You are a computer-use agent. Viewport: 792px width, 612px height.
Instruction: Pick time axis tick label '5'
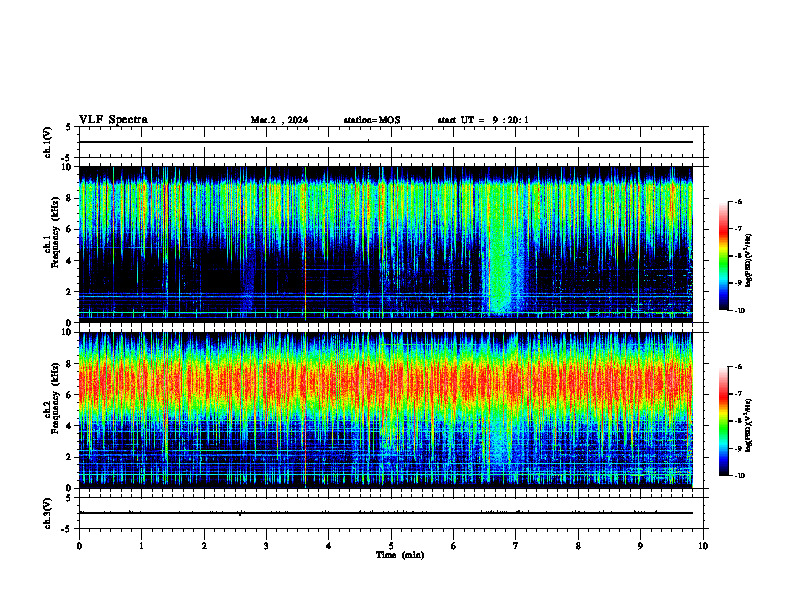coord(391,546)
